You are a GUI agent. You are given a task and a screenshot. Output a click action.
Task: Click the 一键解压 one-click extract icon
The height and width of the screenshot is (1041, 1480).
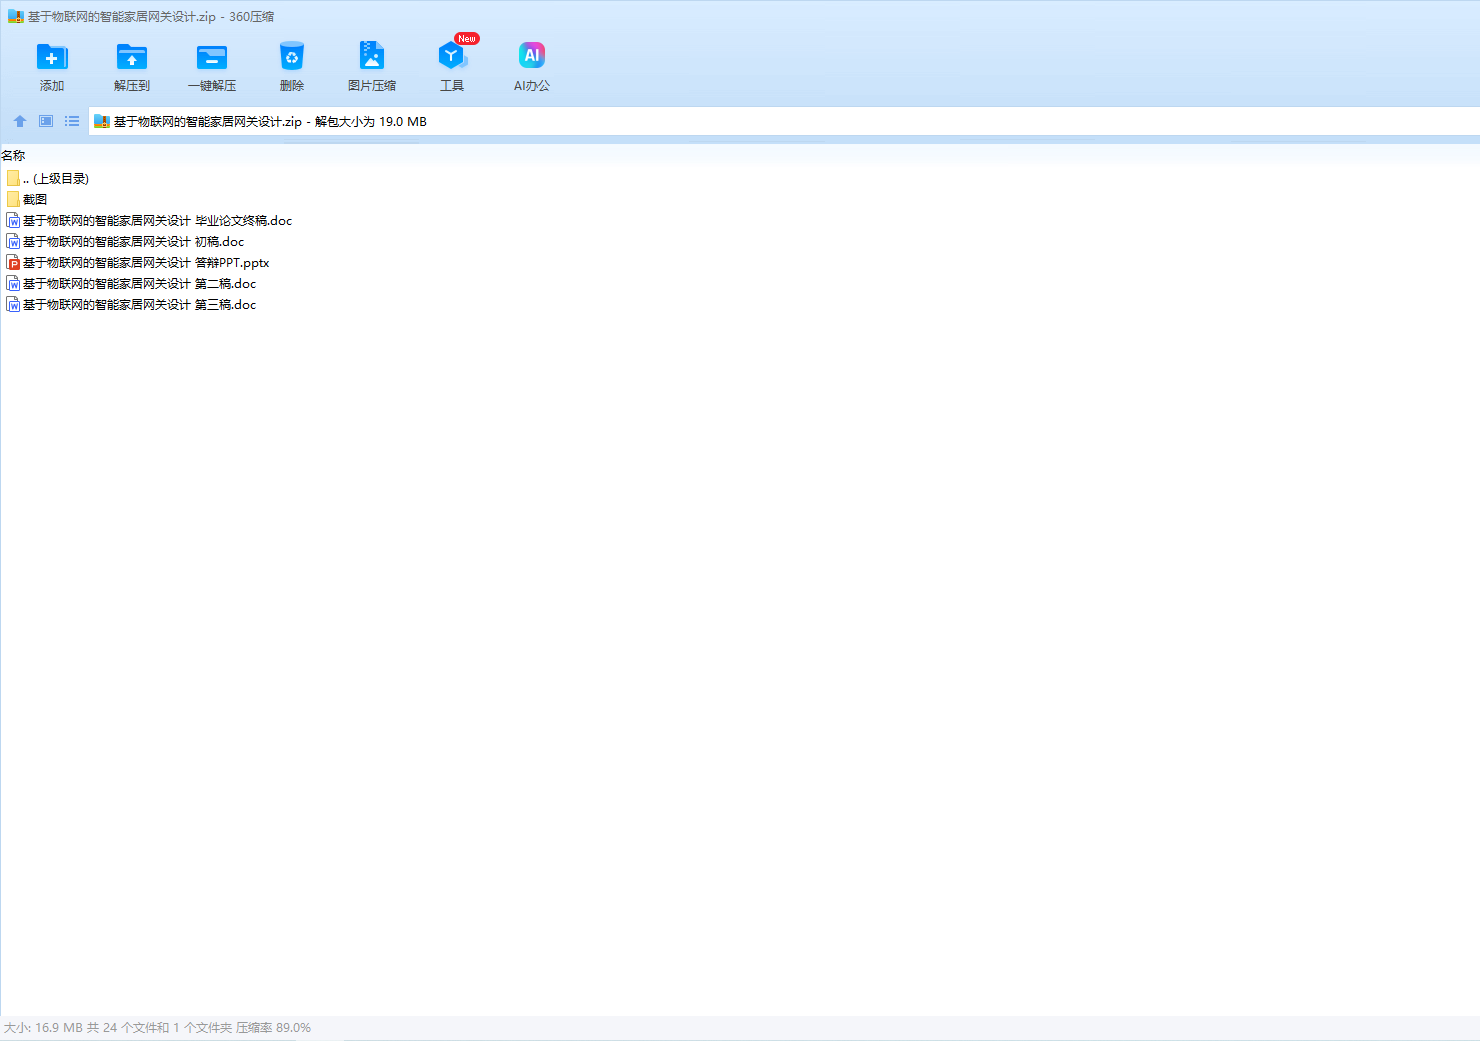[x=212, y=57]
